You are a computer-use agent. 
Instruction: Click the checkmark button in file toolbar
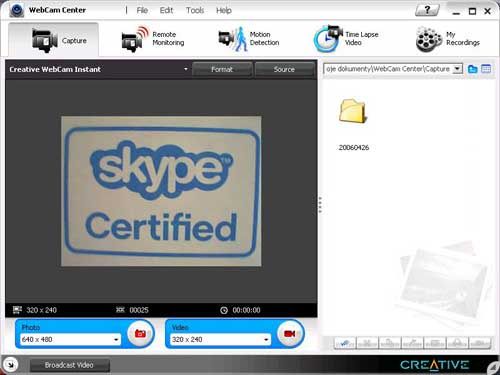pyautogui.click(x=345, y=343)
